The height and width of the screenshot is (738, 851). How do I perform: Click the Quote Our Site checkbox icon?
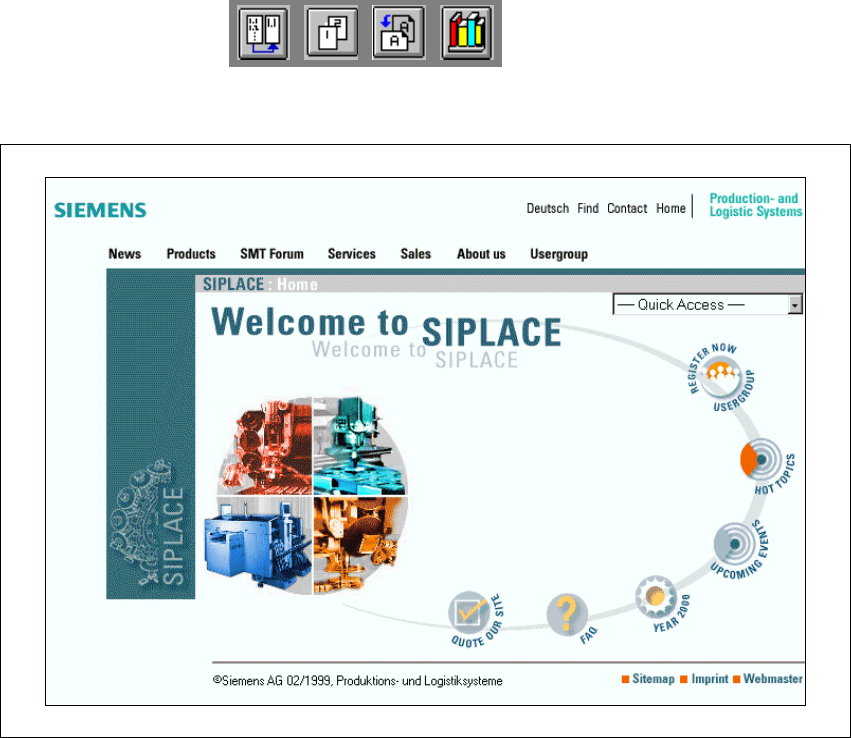[470, 613]
